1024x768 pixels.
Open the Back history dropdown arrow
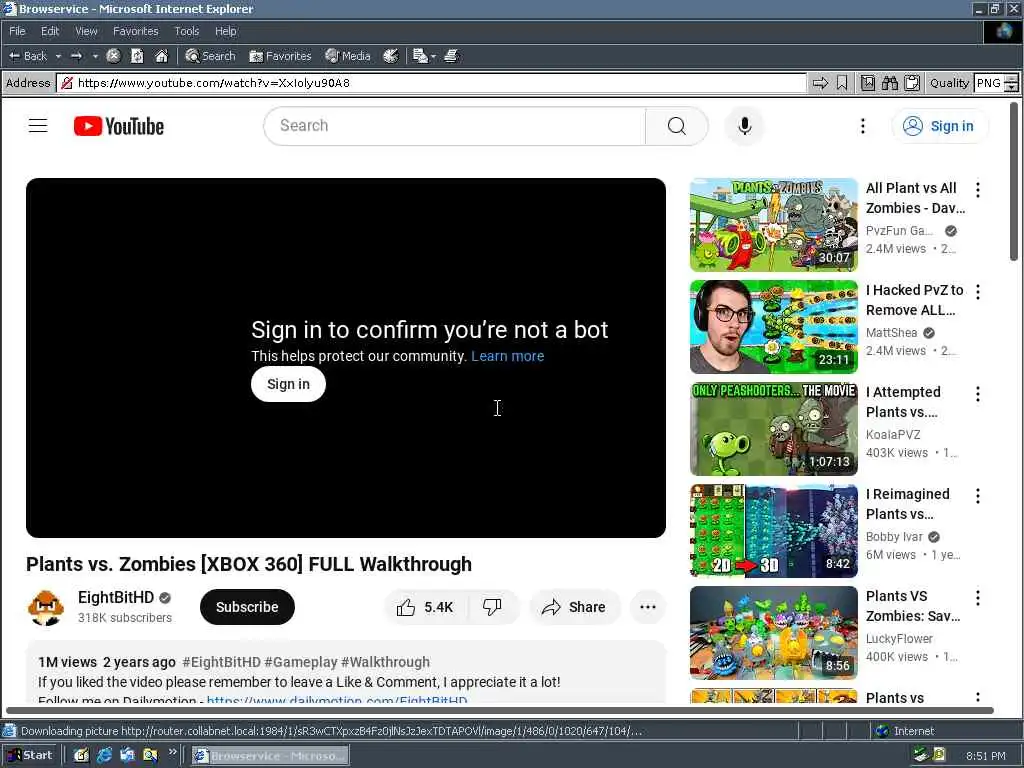point(58,56)
